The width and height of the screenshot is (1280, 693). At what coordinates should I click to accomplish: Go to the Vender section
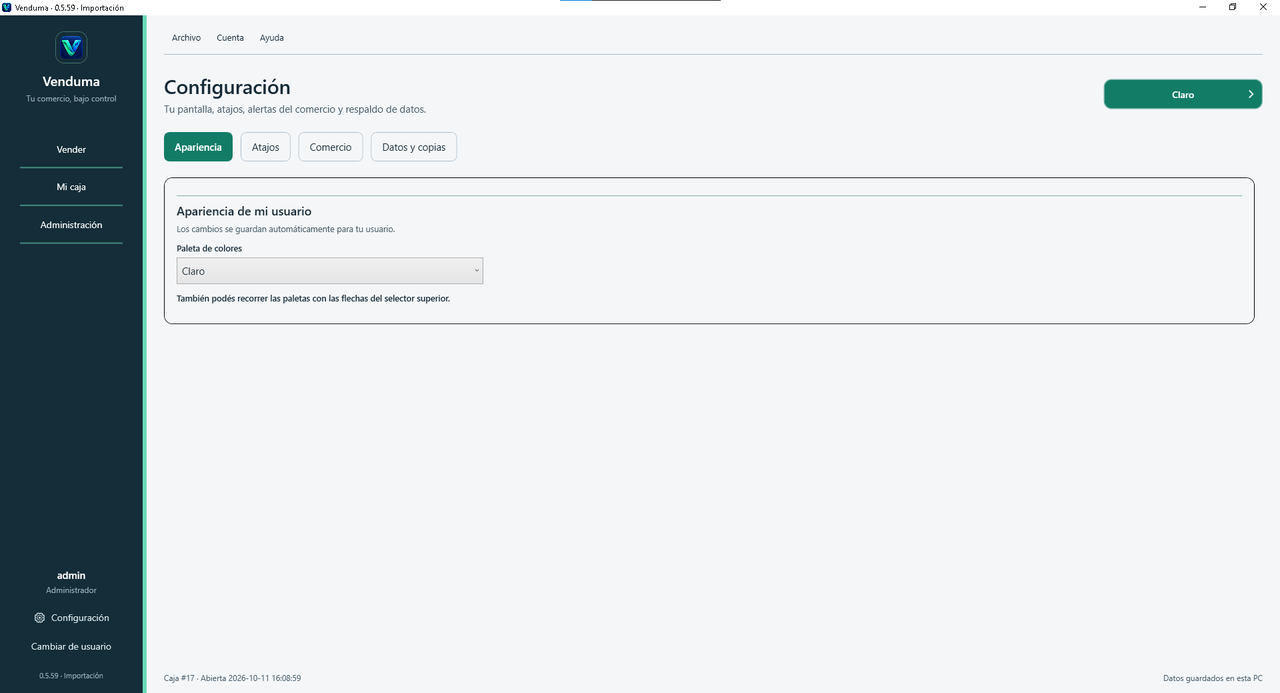(71, 149)
